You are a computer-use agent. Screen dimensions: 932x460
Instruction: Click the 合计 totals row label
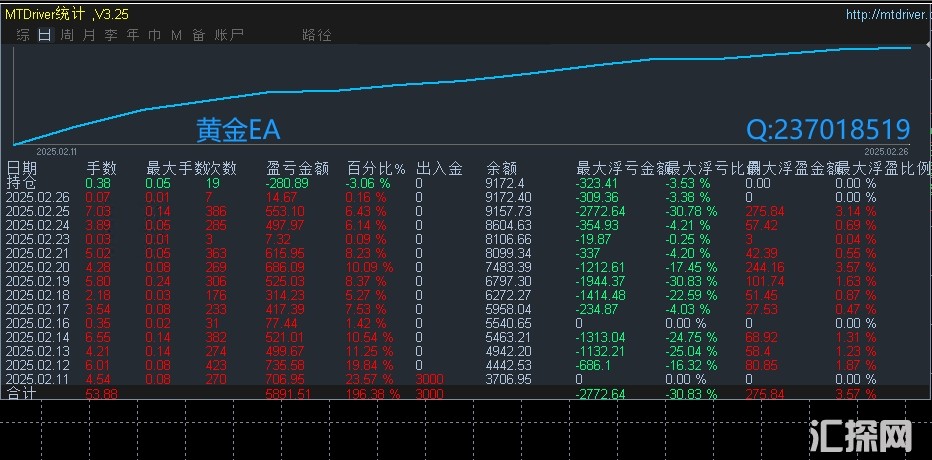pos(22,395)
